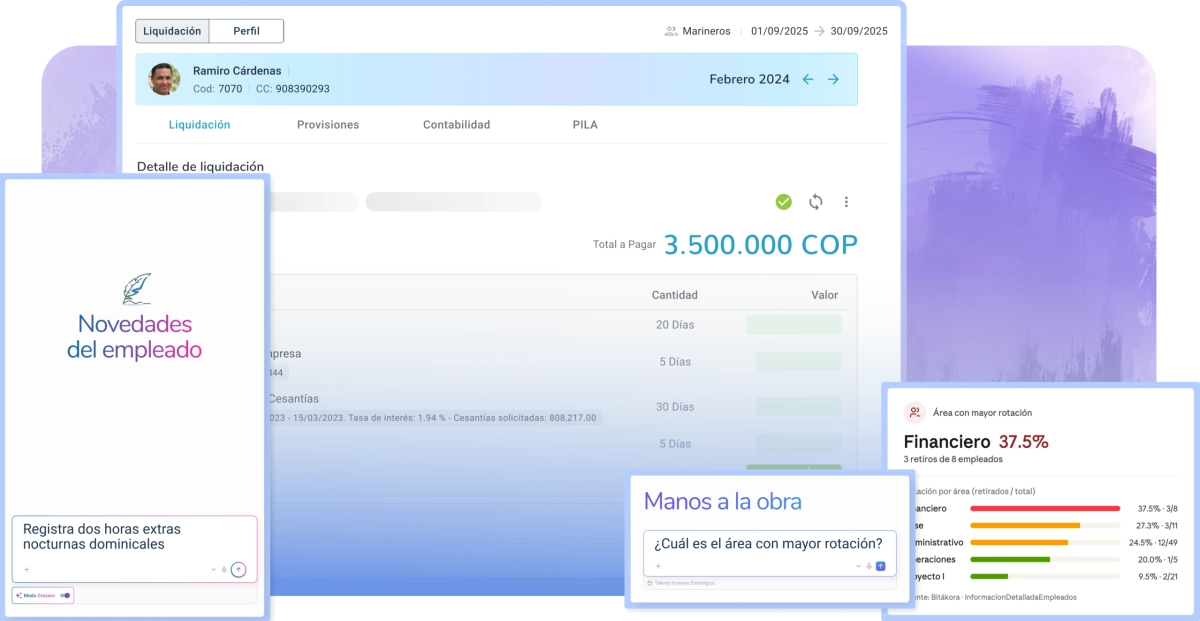Viewport: 1200px width, 621px height.
Task: Click plus icon in Manos a la obra box
Action: coord(658,566)
